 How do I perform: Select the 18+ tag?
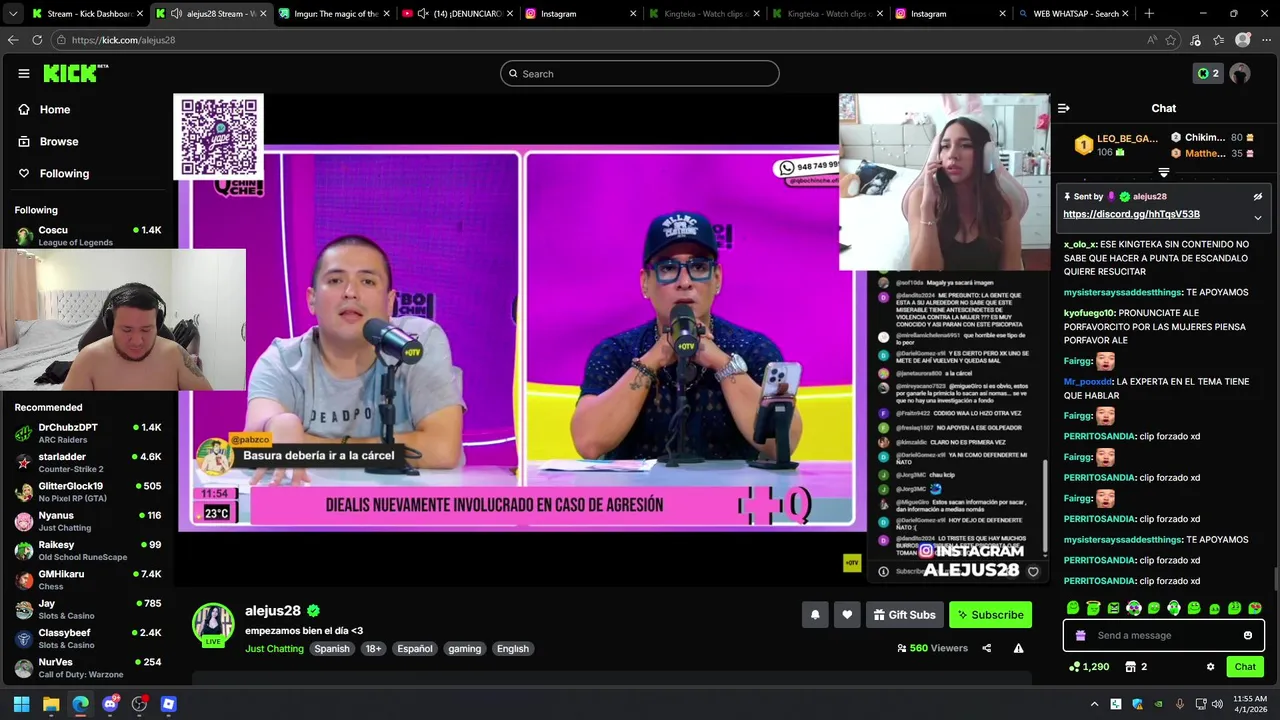tap(373, 648)
